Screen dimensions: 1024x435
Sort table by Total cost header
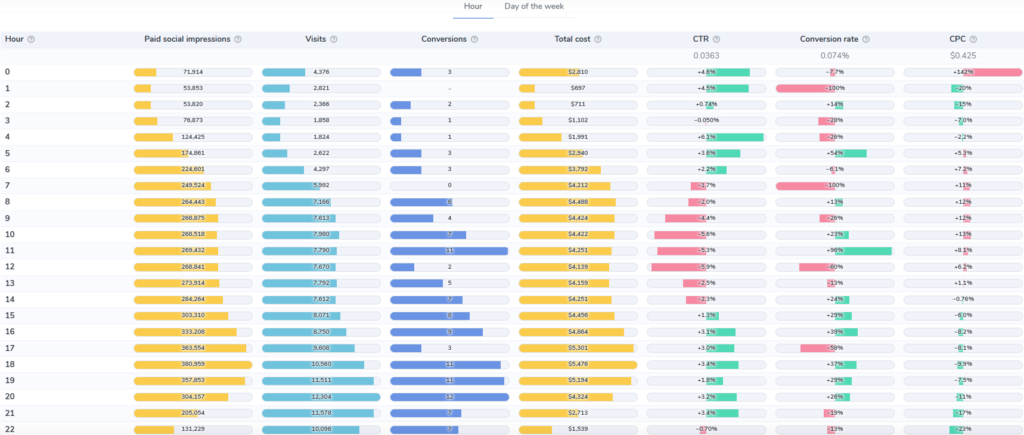571,40
